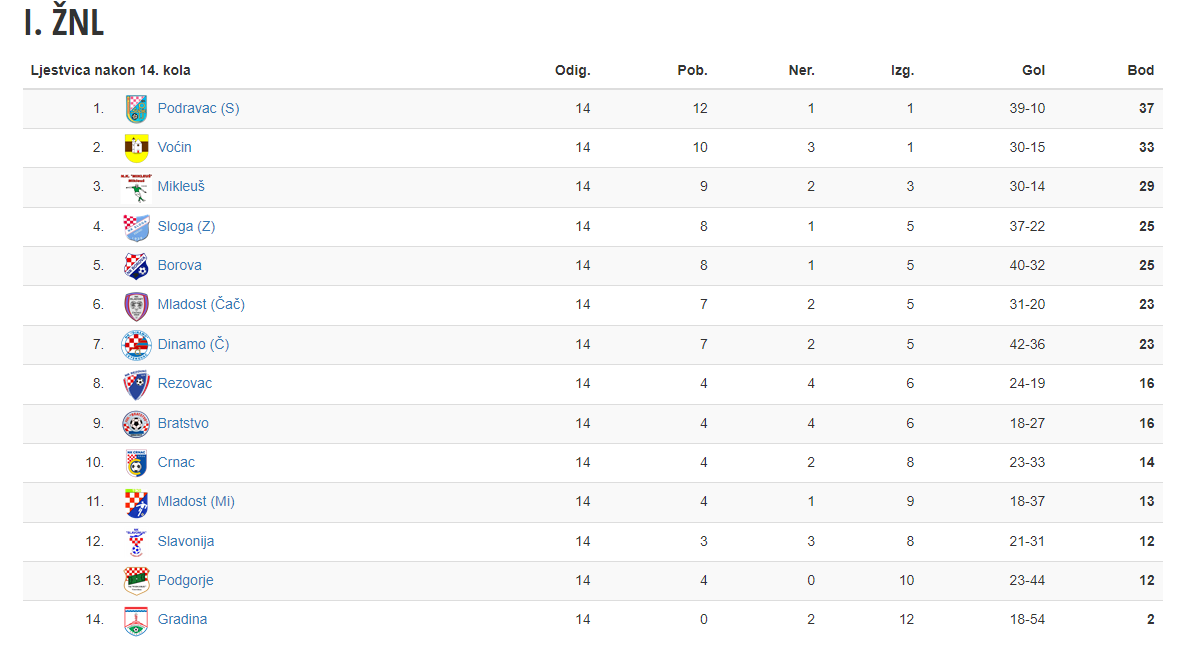1204x663 pixels.
Task: Click Voćin's 33 points value
Action: point(1146,147)
